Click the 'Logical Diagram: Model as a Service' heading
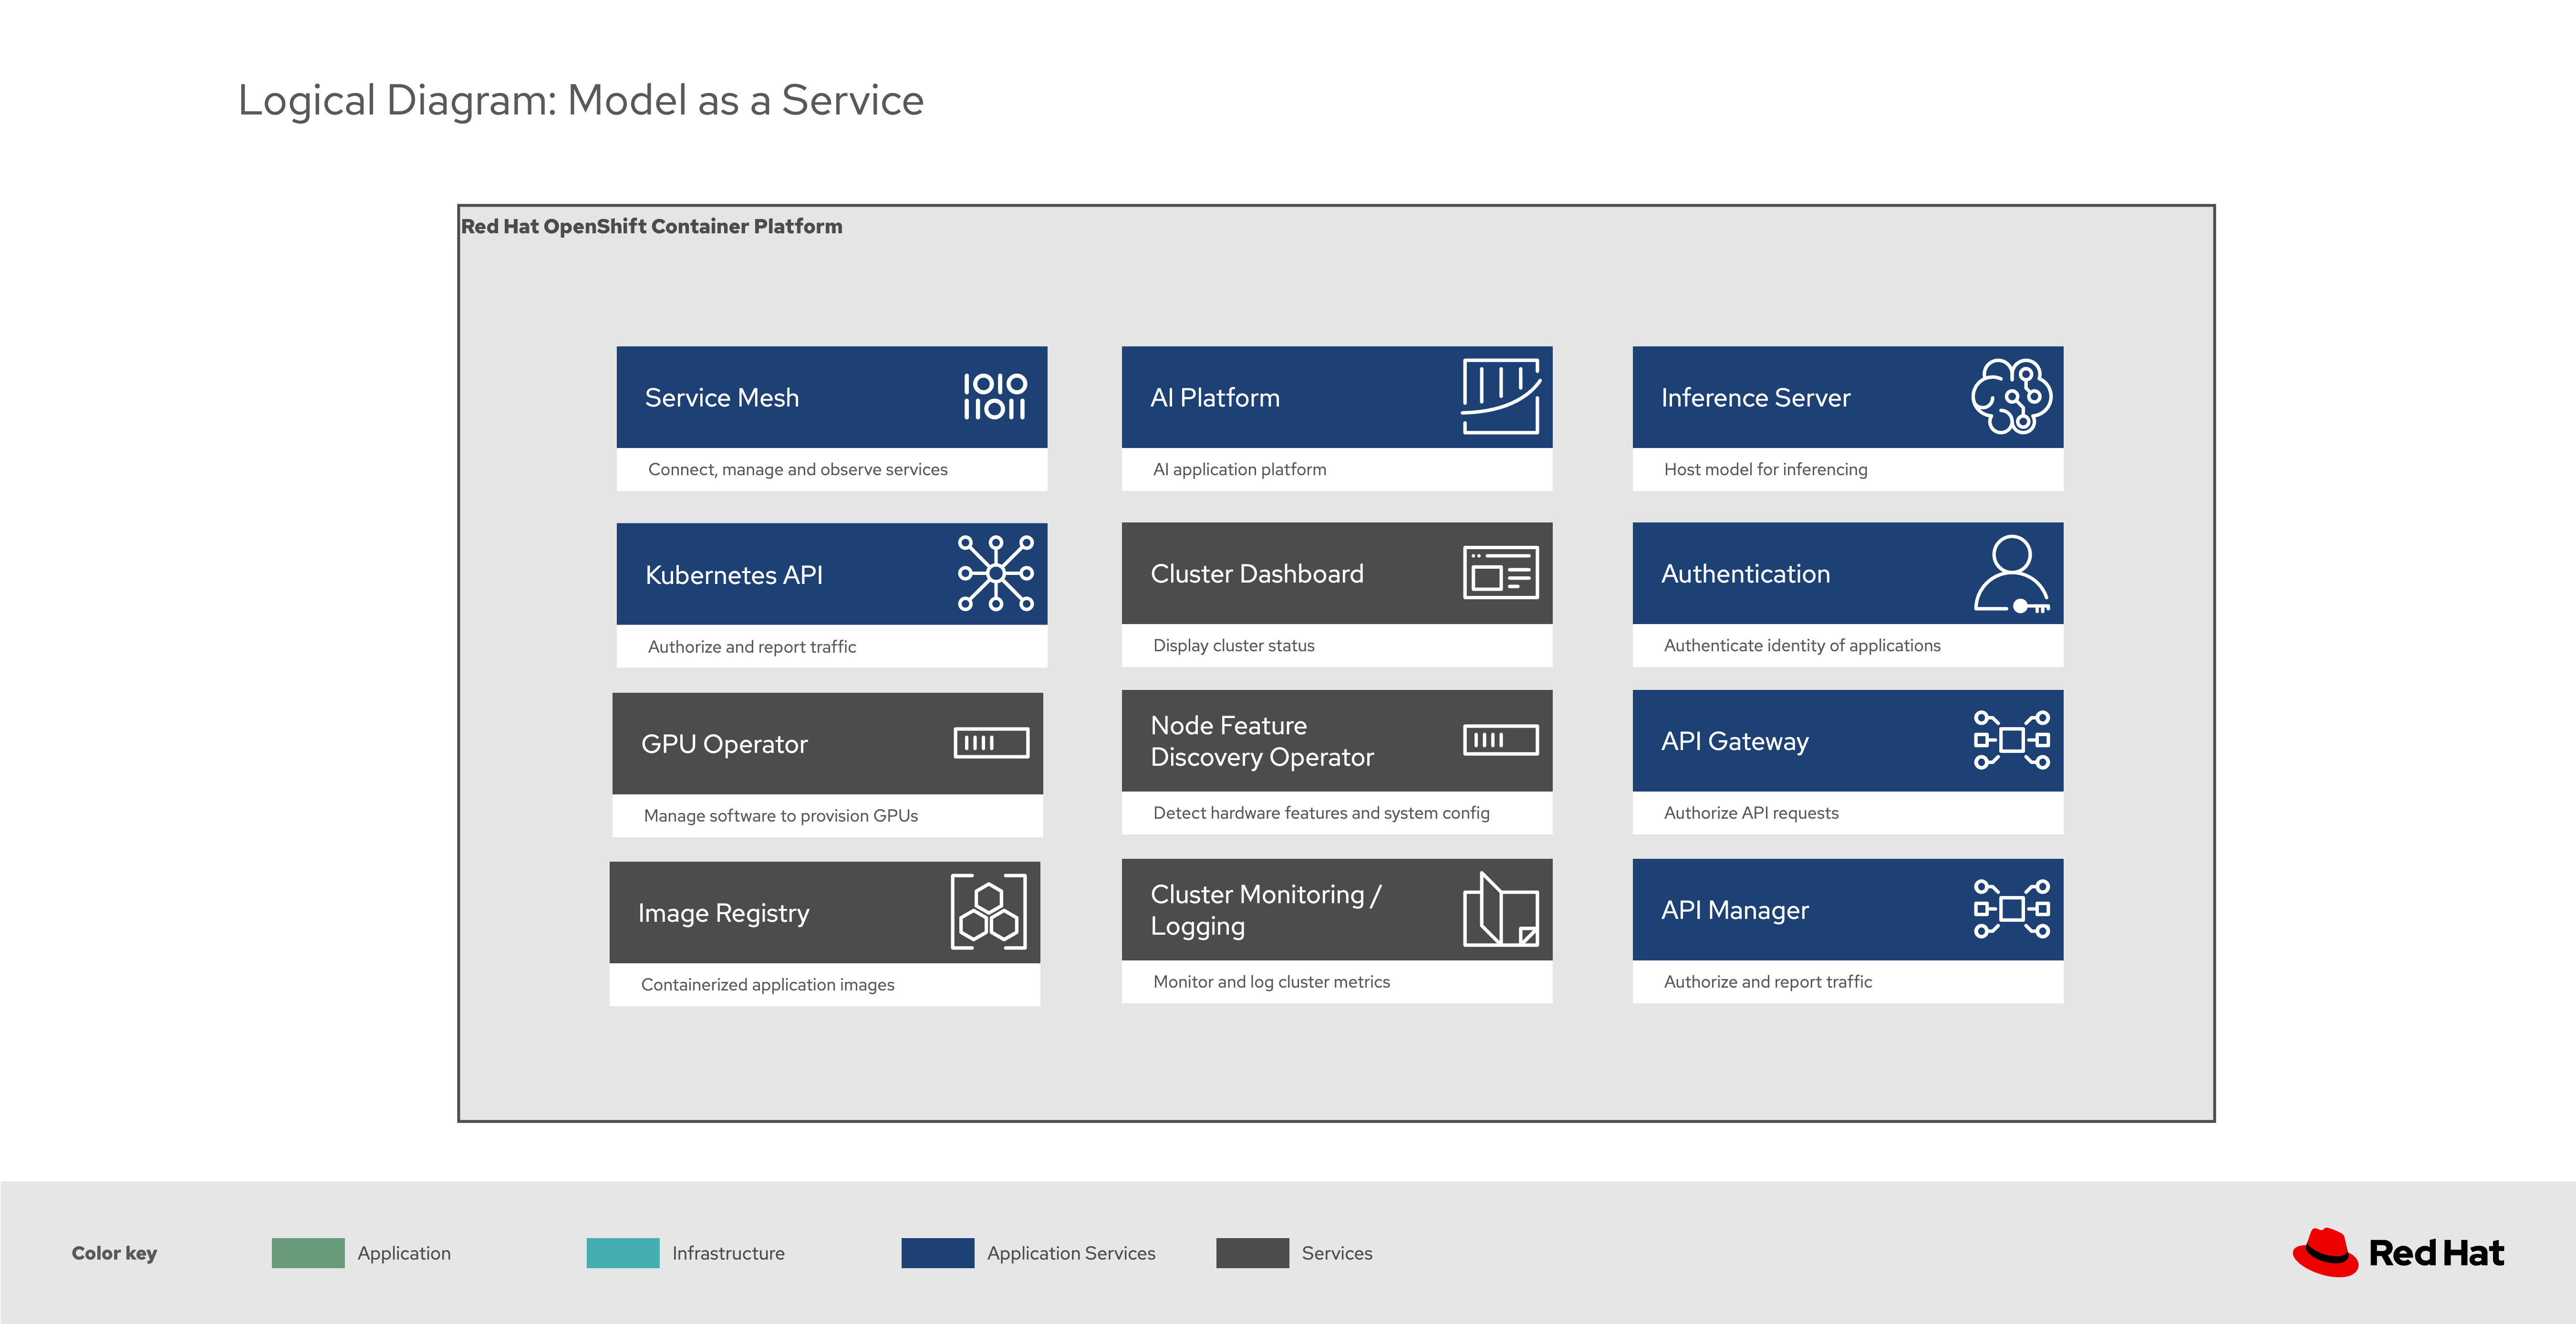Viewport: 2576px width, 1324px height. [581, 100]
